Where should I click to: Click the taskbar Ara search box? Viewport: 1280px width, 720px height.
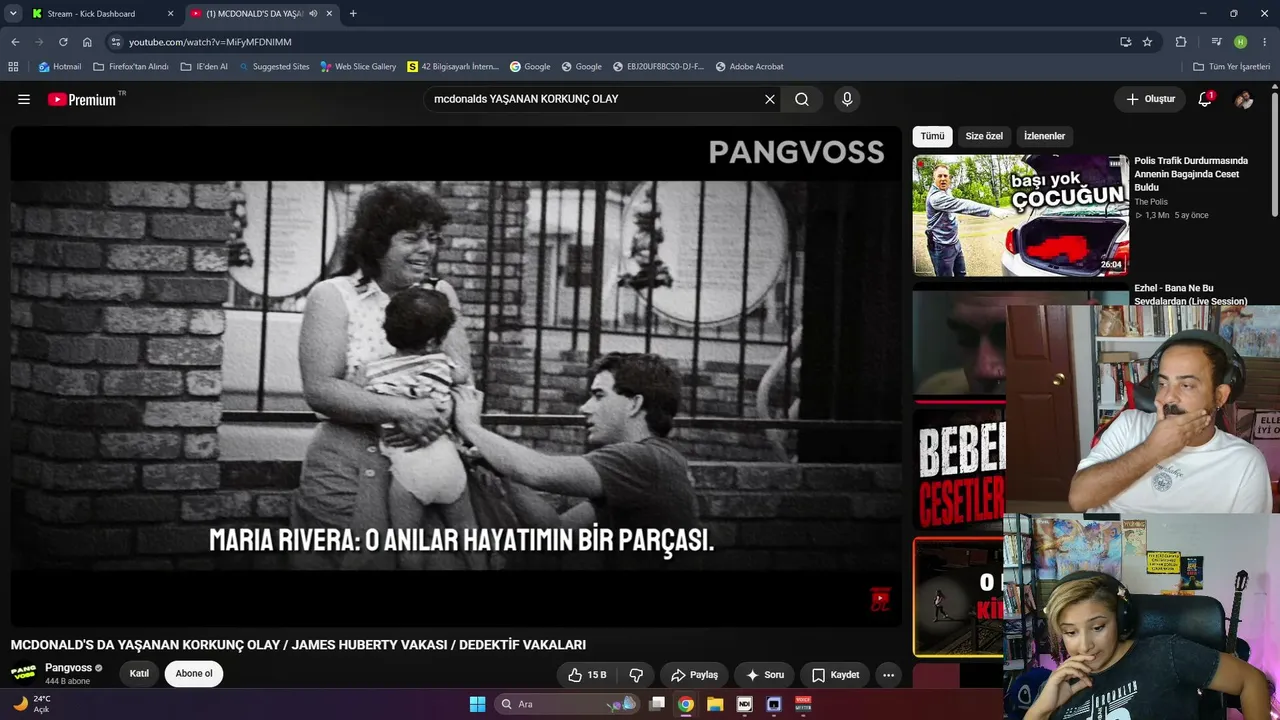[x=568, y=704]
